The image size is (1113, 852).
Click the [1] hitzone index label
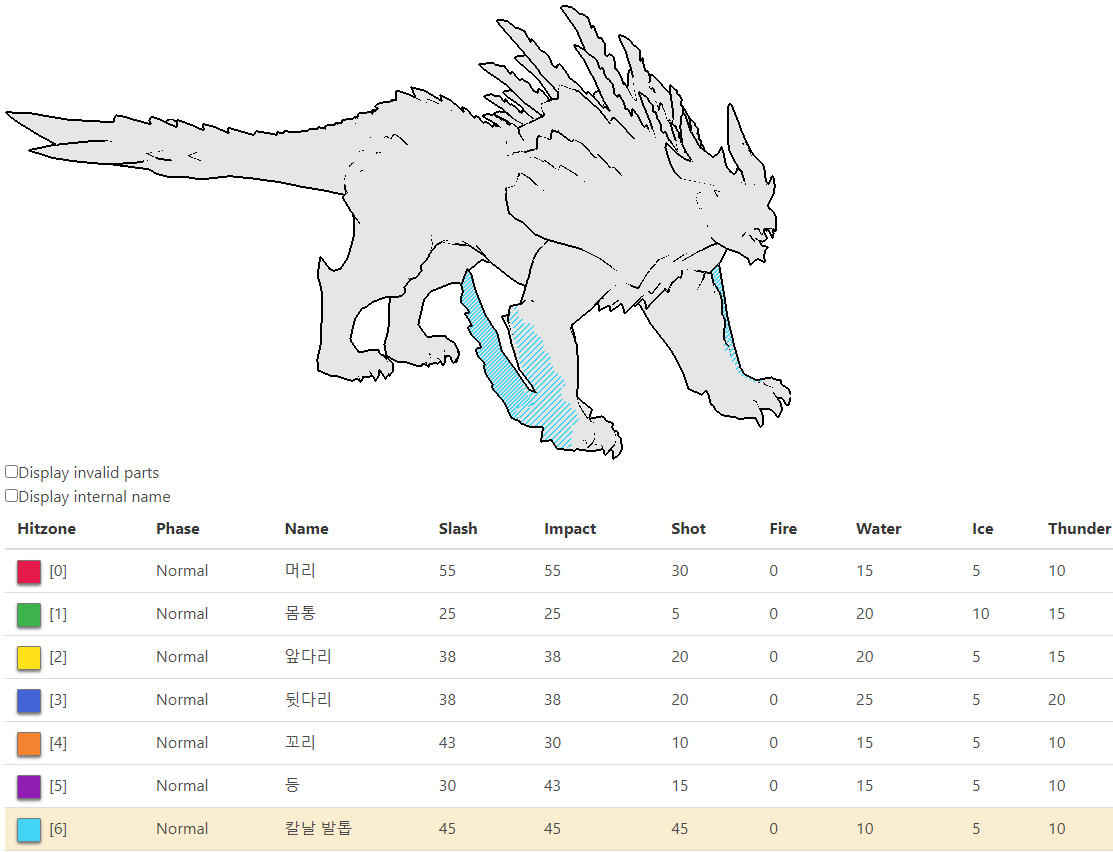(58, 614)
